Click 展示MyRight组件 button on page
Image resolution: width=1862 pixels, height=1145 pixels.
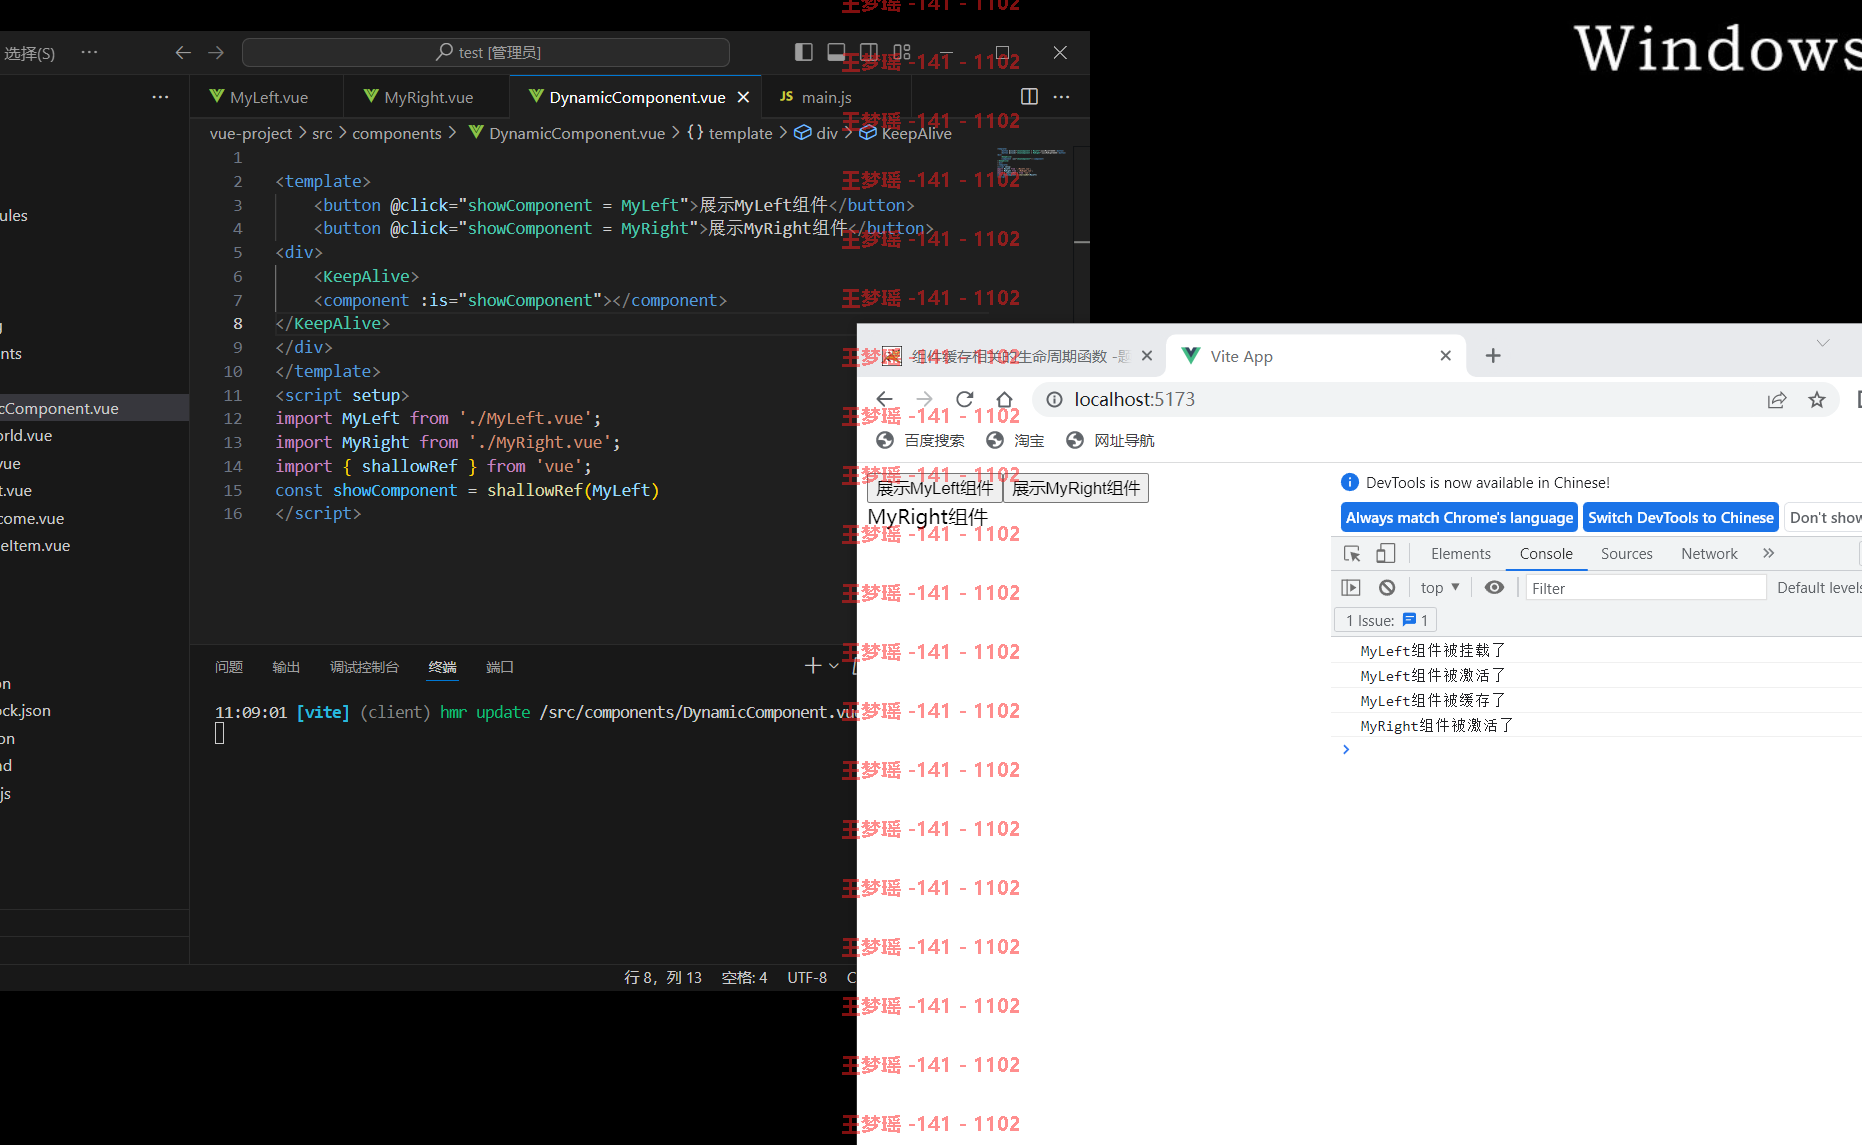click(x=1076, y=488)
